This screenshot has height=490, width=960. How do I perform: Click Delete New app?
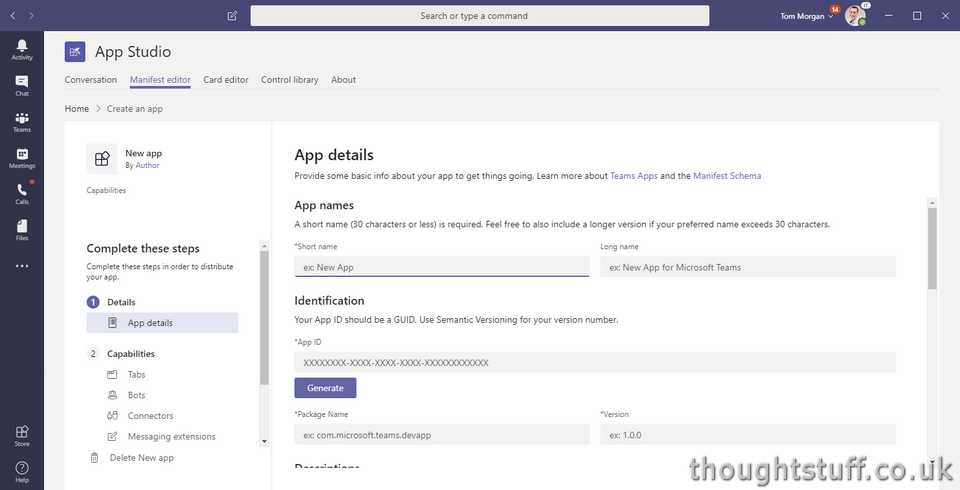pos(141,458)
